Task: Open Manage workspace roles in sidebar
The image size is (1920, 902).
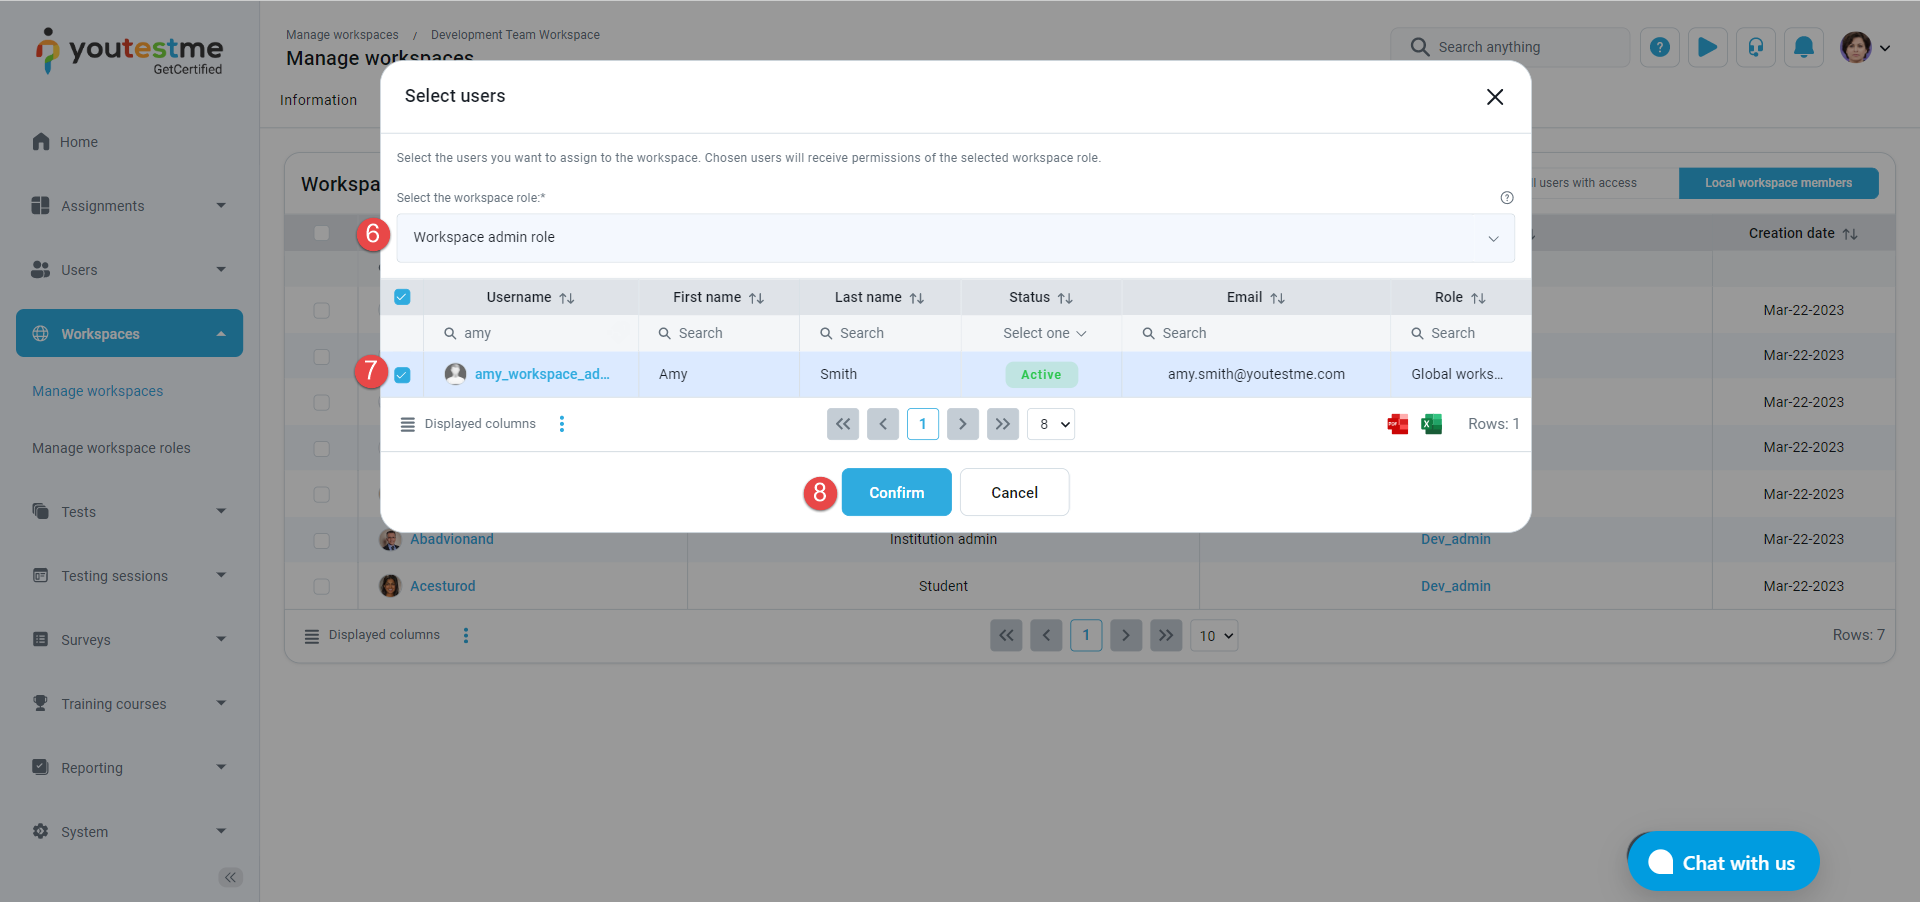Action: coord(111,448)
